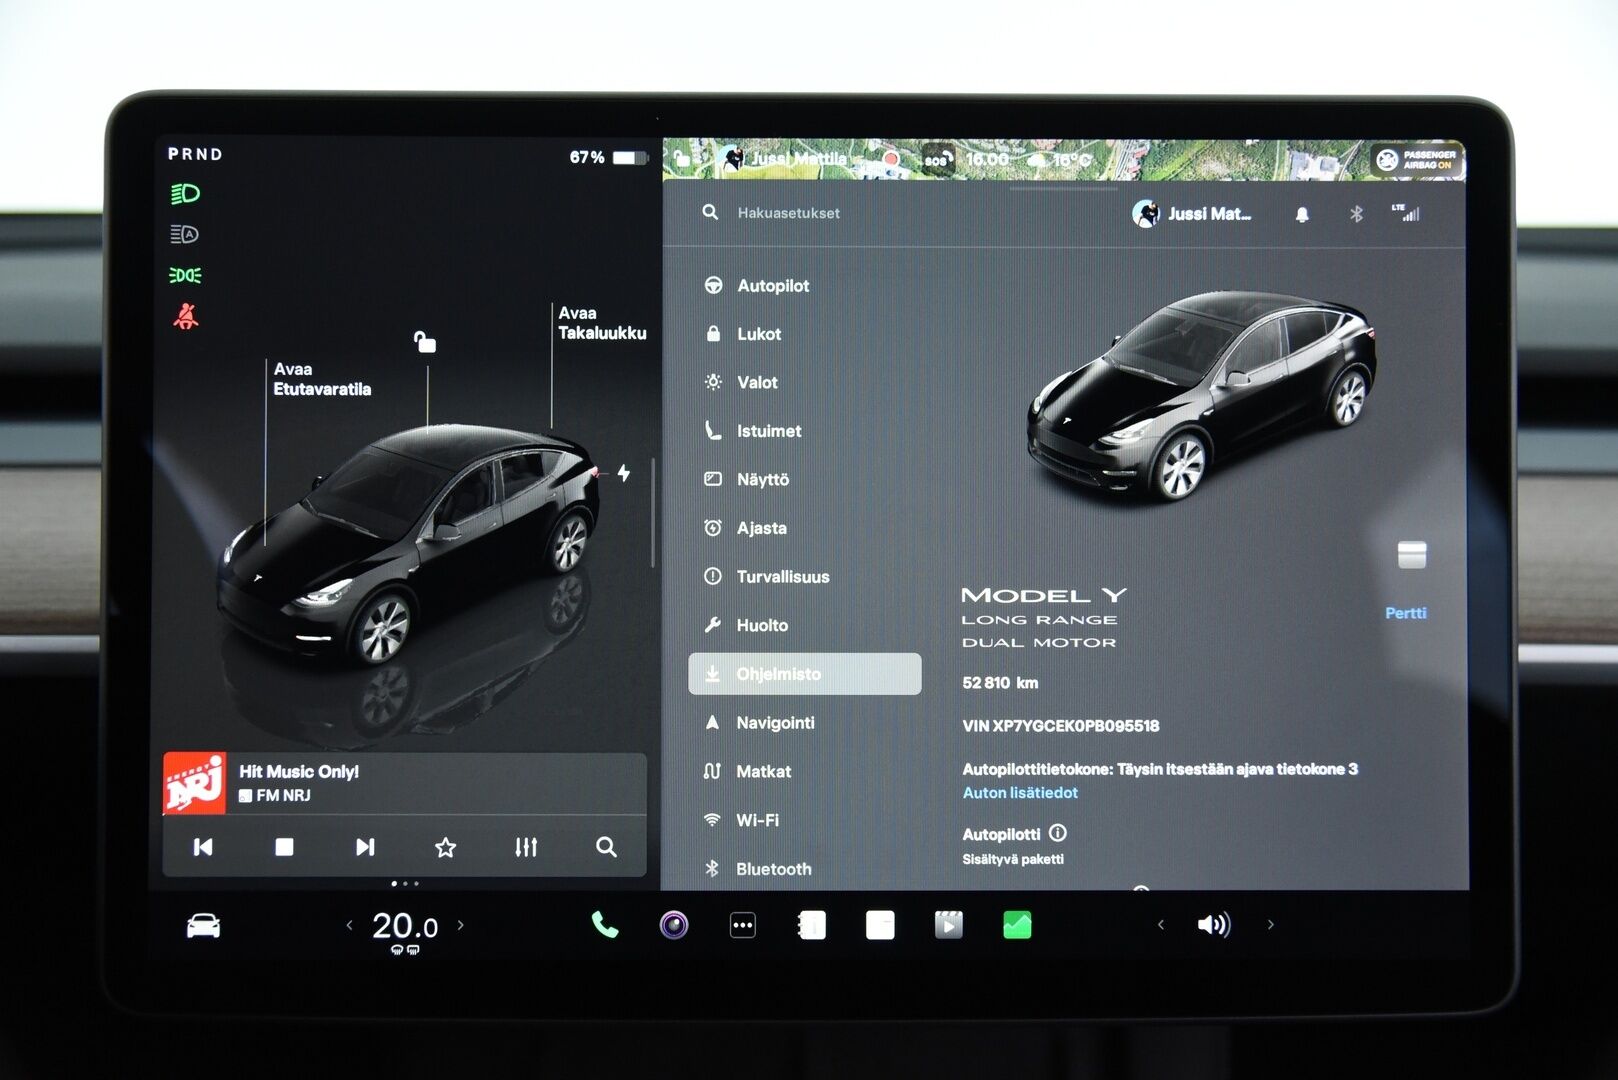The width and height of the screenshot is (1618, 1080).
Task: Tap the parking lights indicator icon
Action: [185, 275]
